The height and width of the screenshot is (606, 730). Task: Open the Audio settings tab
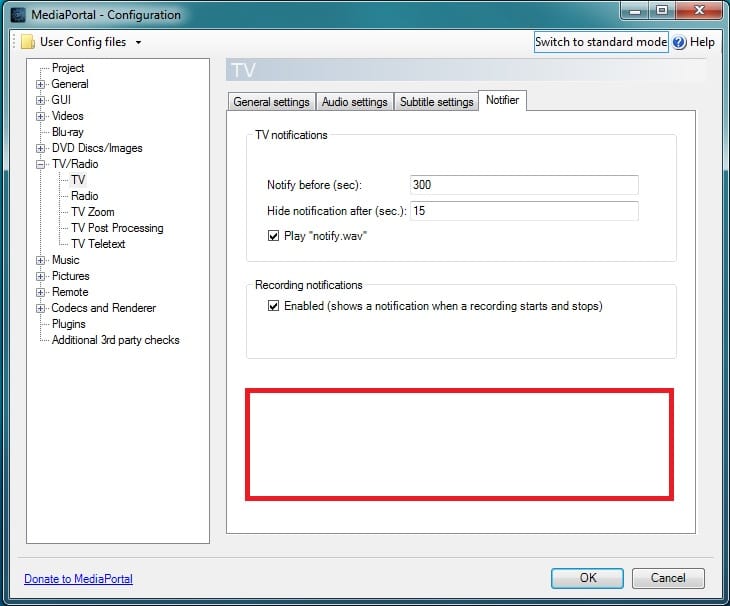click(x=354, y=102)
